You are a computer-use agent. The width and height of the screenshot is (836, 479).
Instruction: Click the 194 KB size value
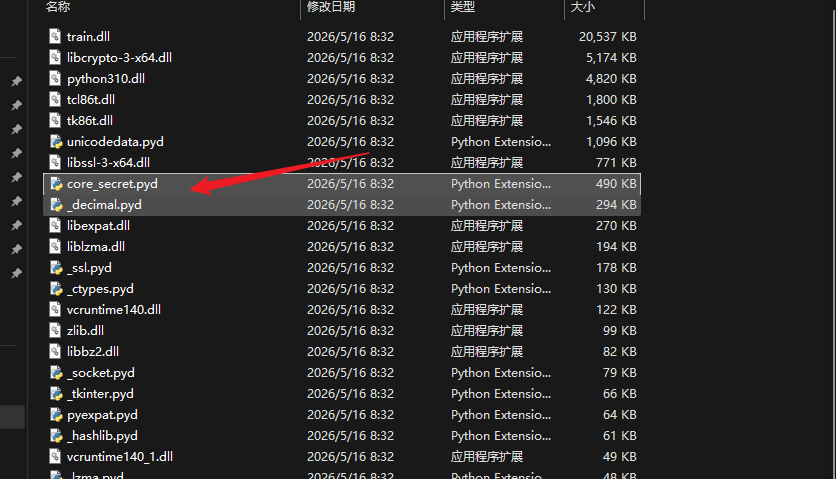point(616,246)
